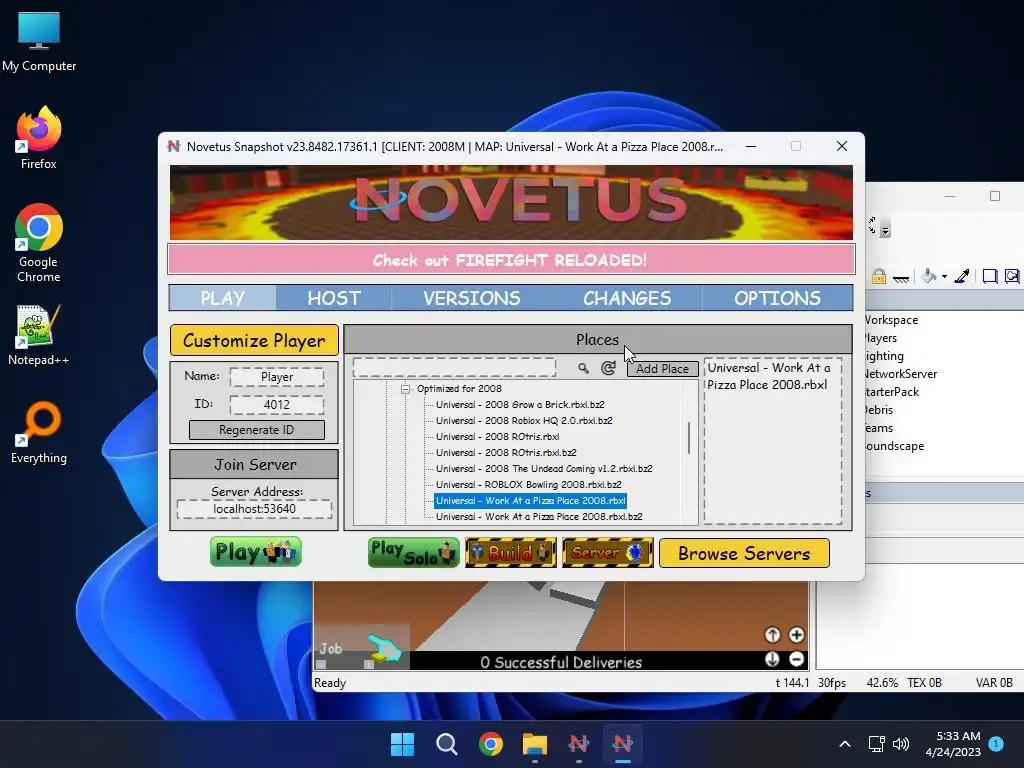Image resolution: width=1024 pixels, height=768 pixels.
Task: Click the anchor tool icon in studio toolbar
Action: click(x=901, y=278)
